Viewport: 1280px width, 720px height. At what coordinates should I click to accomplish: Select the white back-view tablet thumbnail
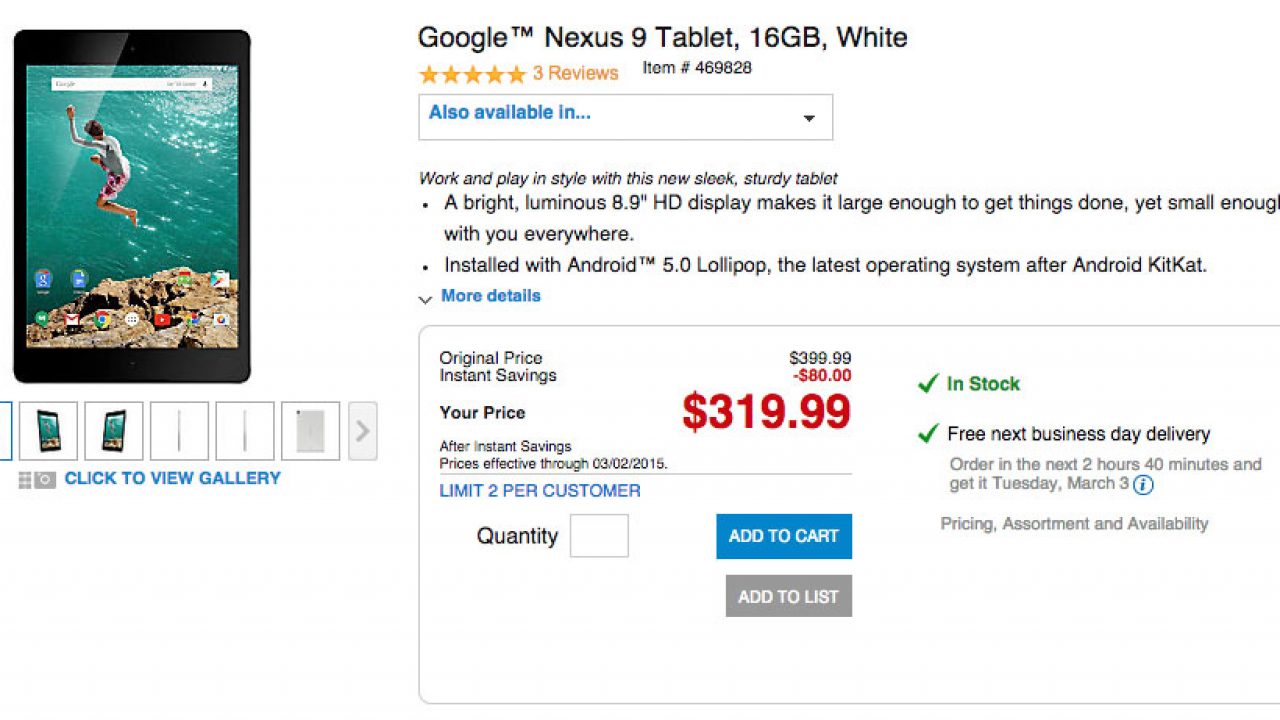coord(310,431)
